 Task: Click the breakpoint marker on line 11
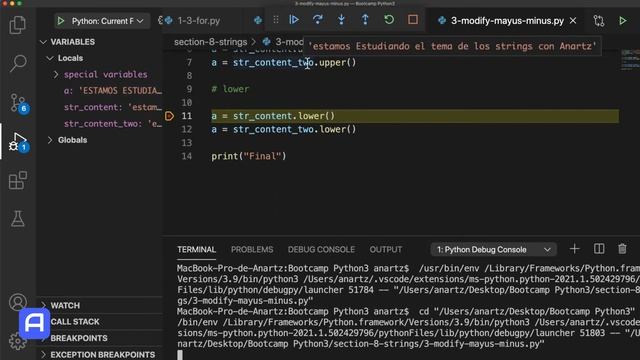169,116
